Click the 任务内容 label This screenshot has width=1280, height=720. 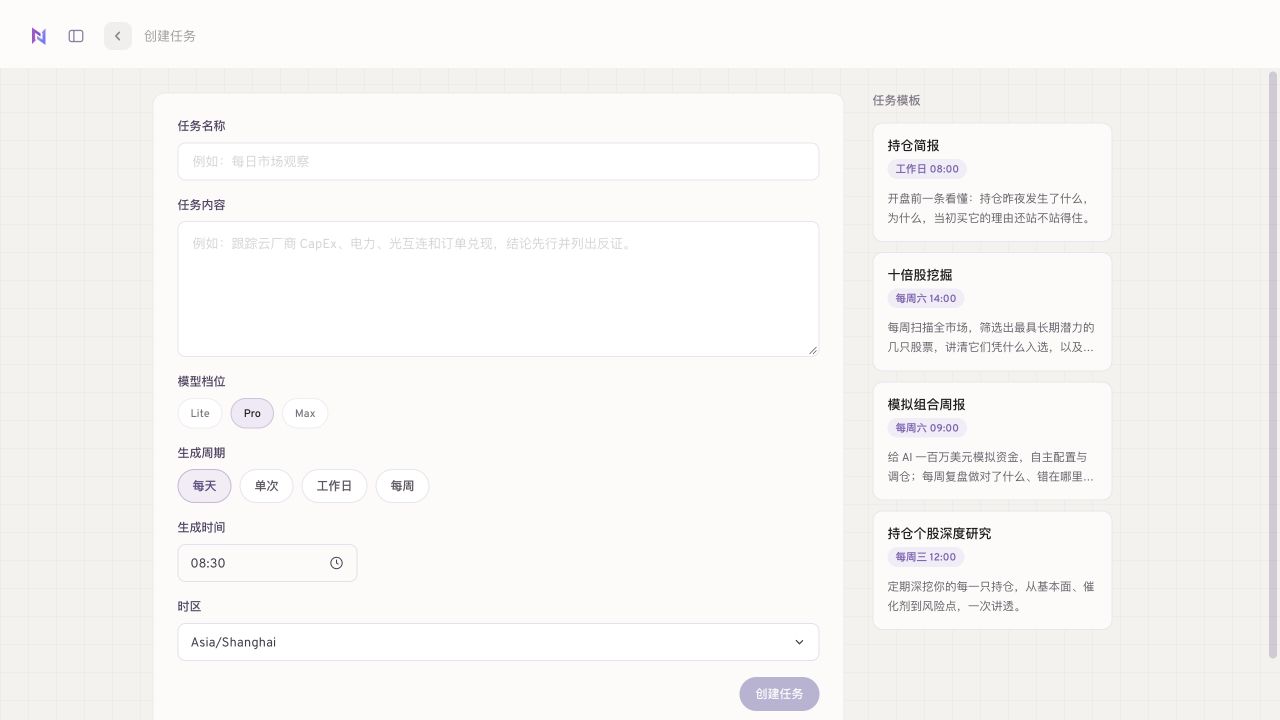201,205
